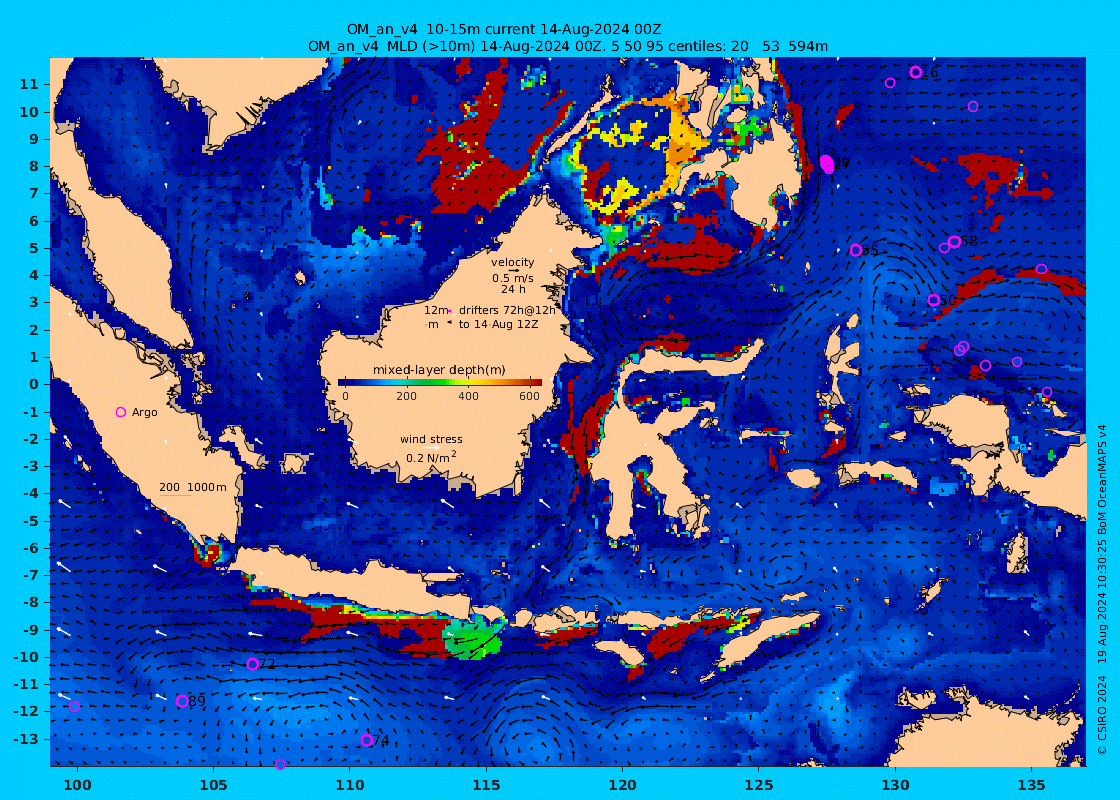This screenshot has height=800, width=1120.
Task: Click the 'wind stress' legend label
Action: point(431,439)
